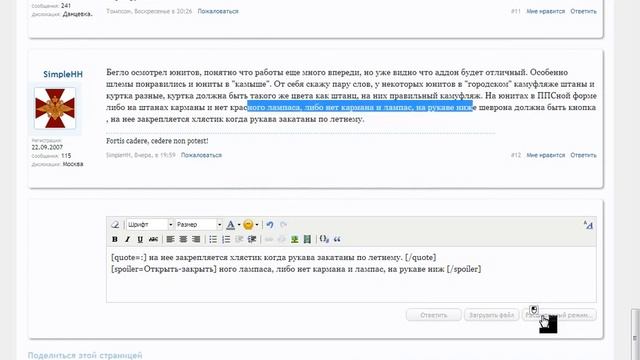Toggle italic formatting
640x360 pixels.
click(127, 239)
